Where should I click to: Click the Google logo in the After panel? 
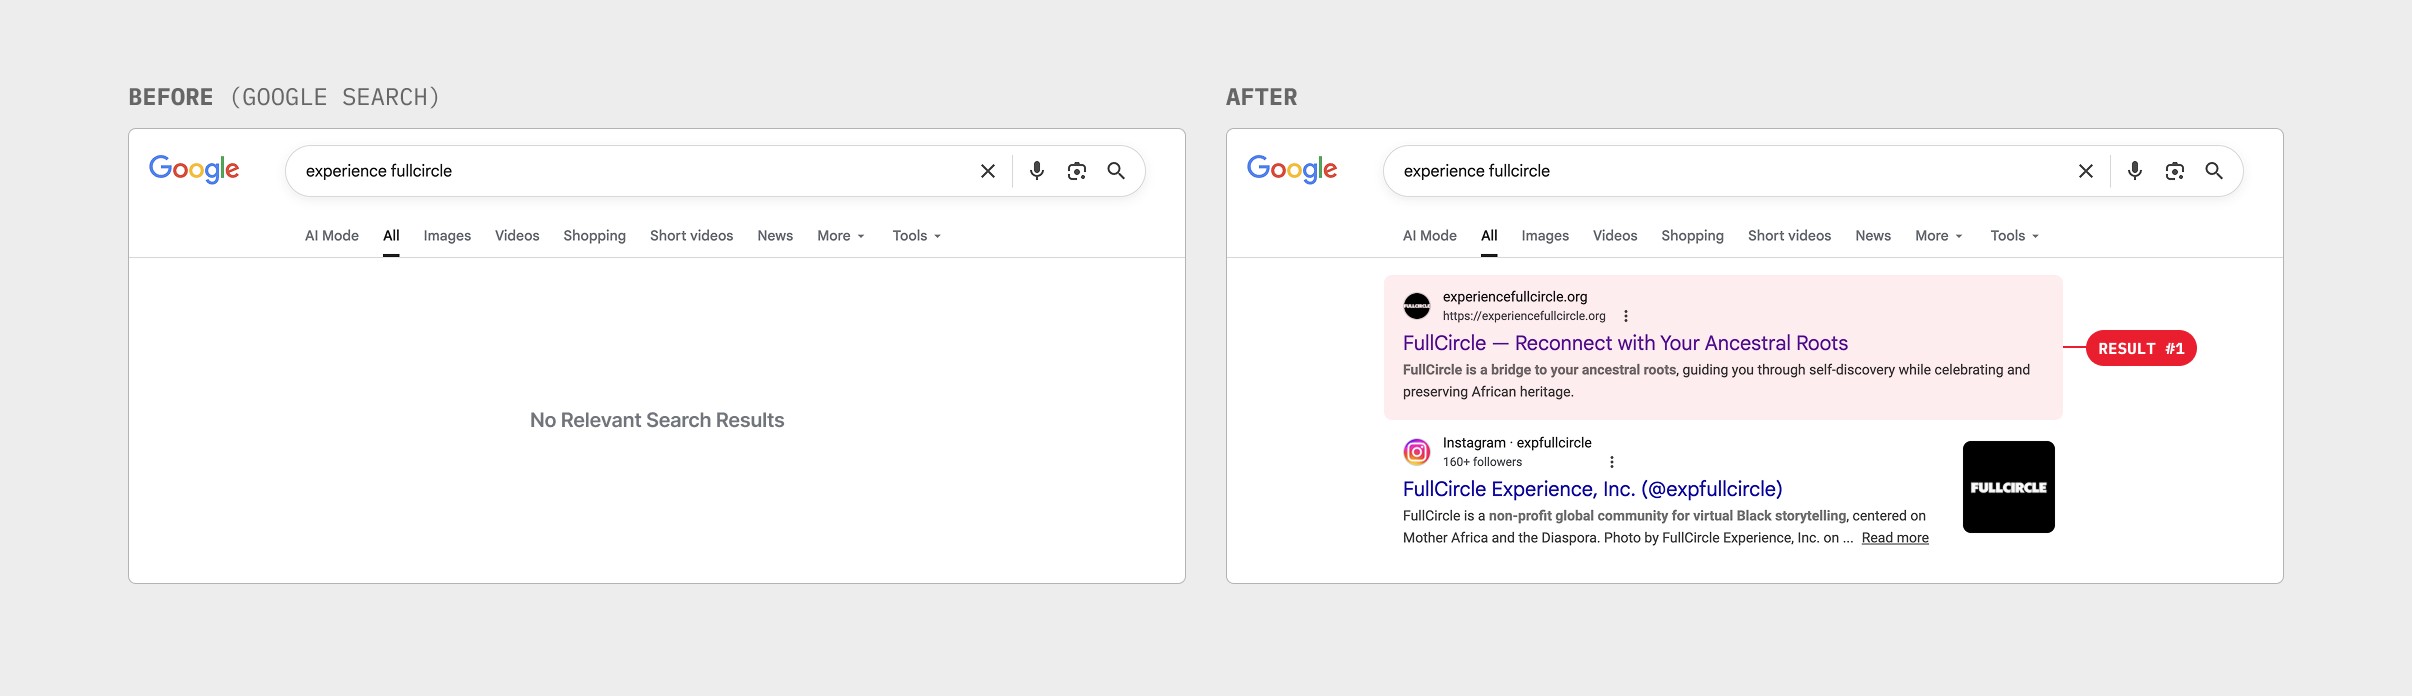pyautogui.click(x=1292, y=169)
